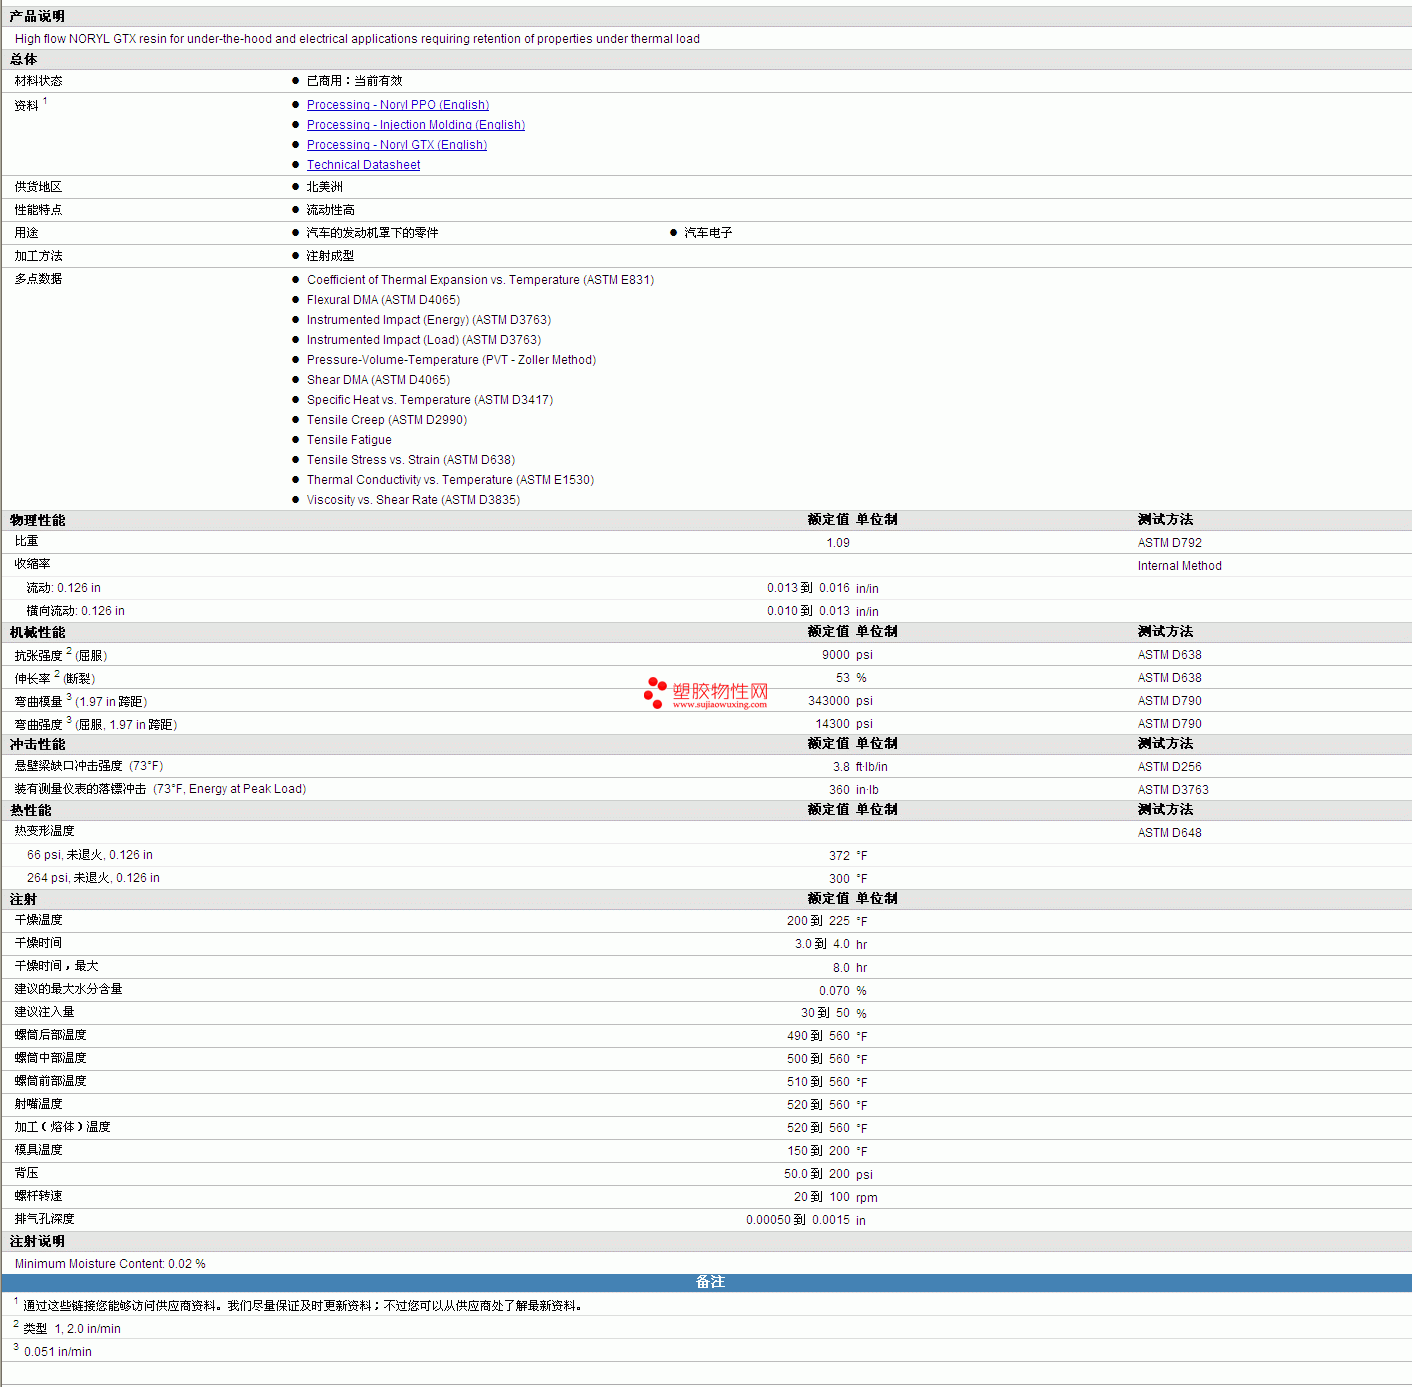Click the maximum moisture value 0.070

point(834,991)
